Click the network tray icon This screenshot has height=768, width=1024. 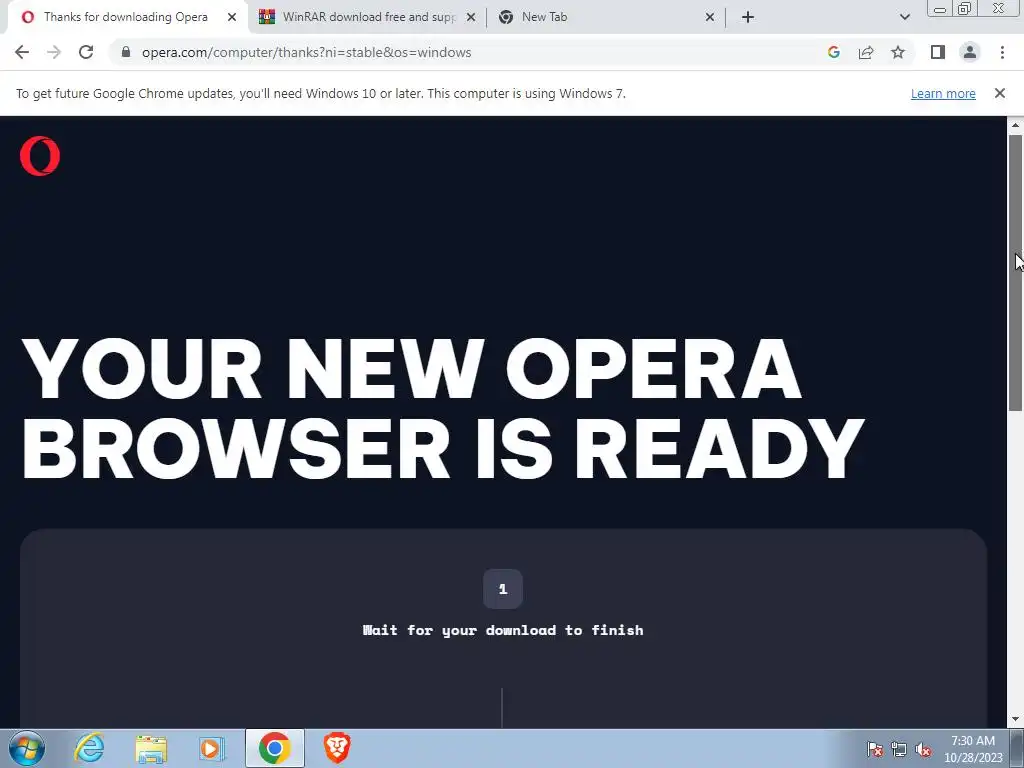[899, 749]
